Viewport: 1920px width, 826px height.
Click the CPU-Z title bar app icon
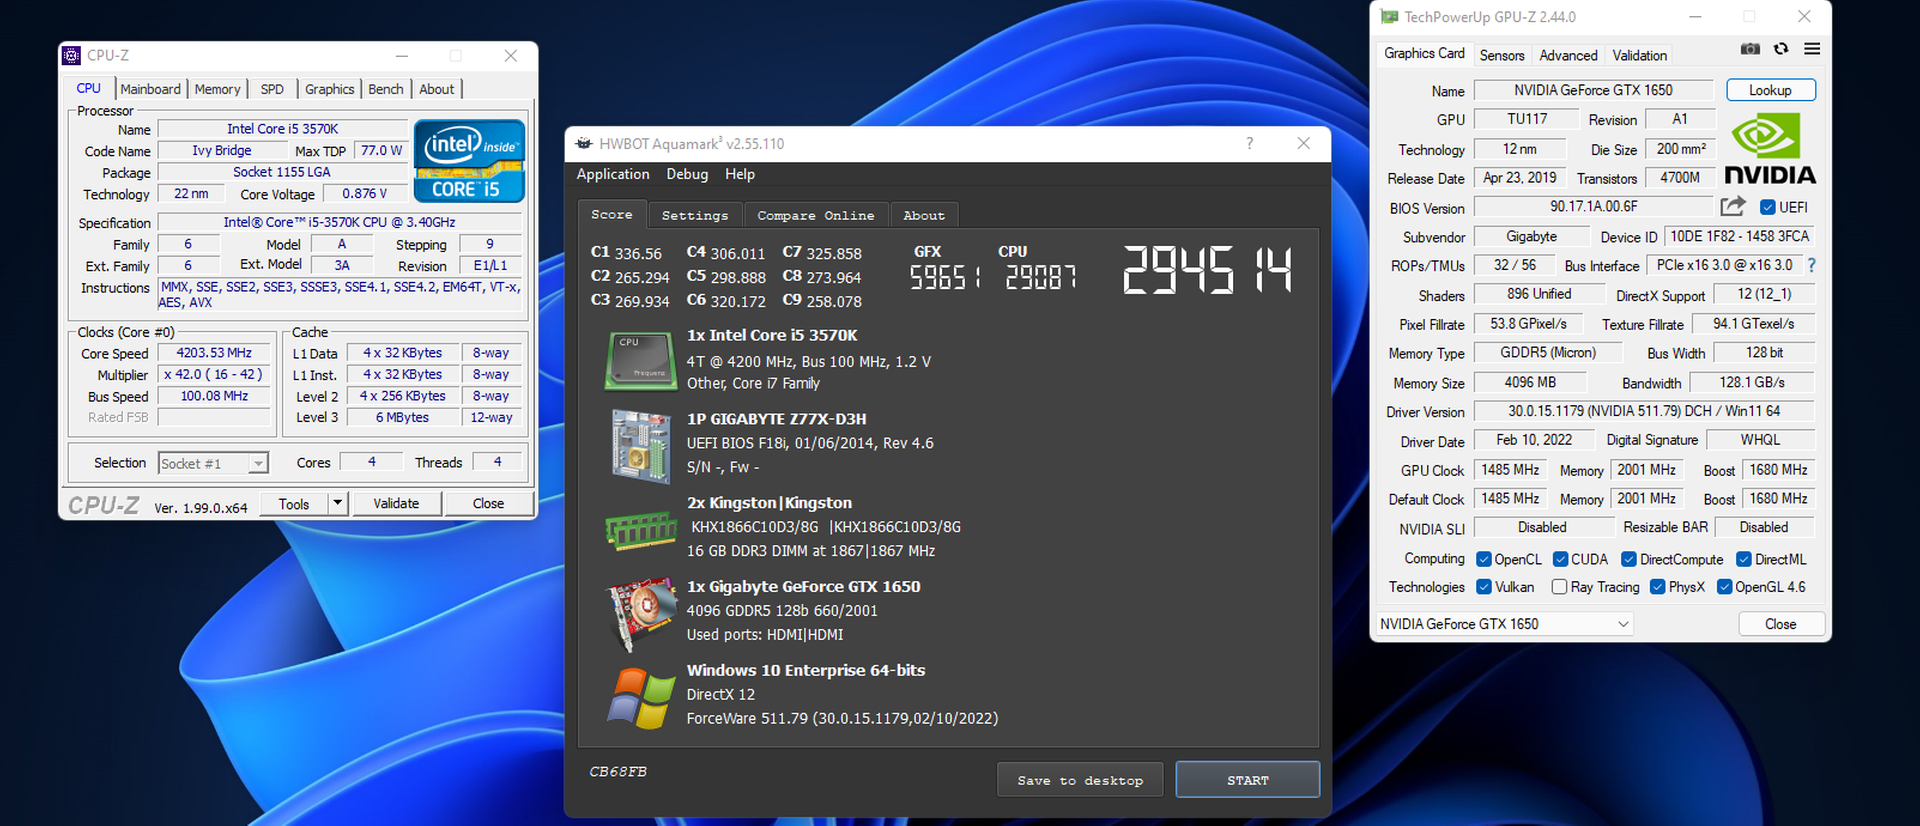(72, 56)
